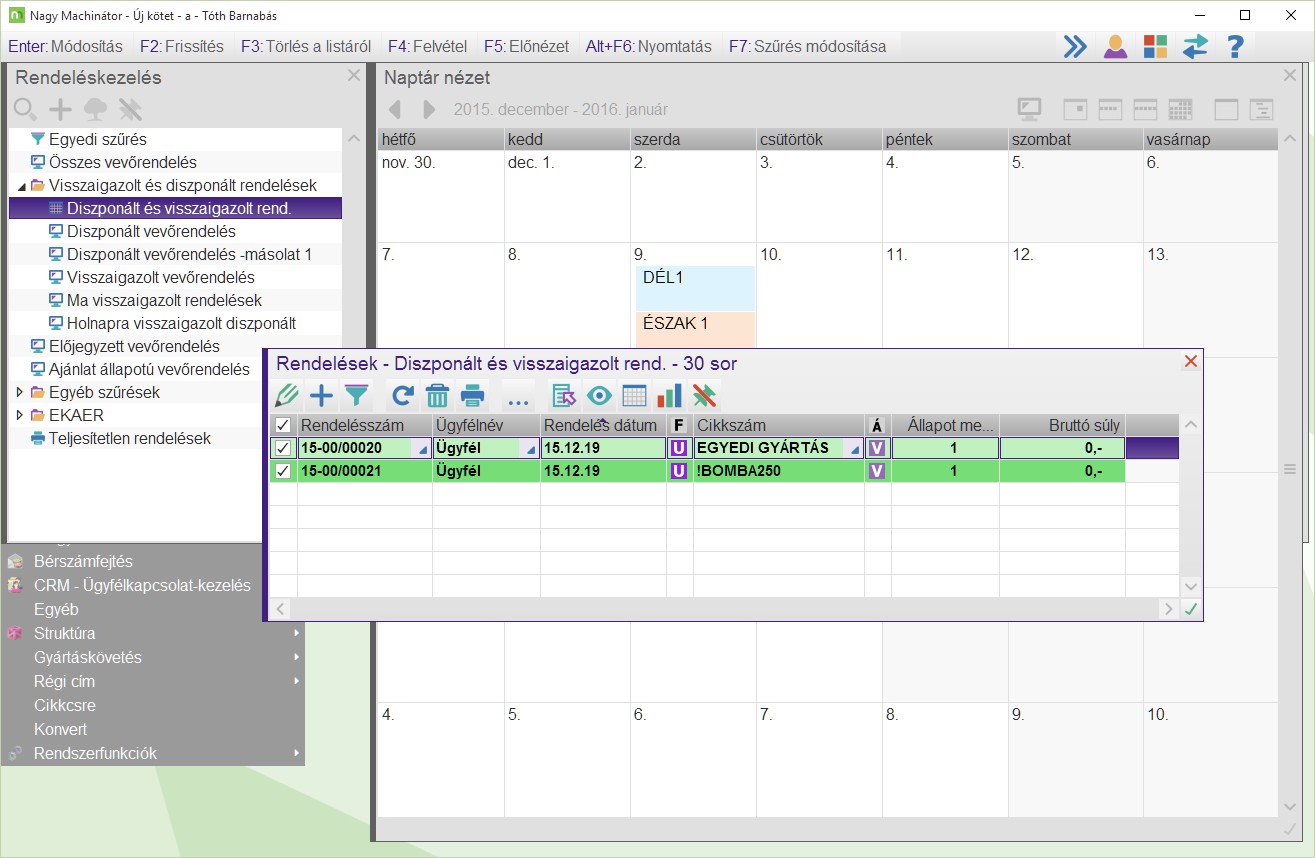Screen dimensions: 1315x858
Task: Click the tree icon in Rendeléskezelés toolbar
Action: [x=95, y=110]
